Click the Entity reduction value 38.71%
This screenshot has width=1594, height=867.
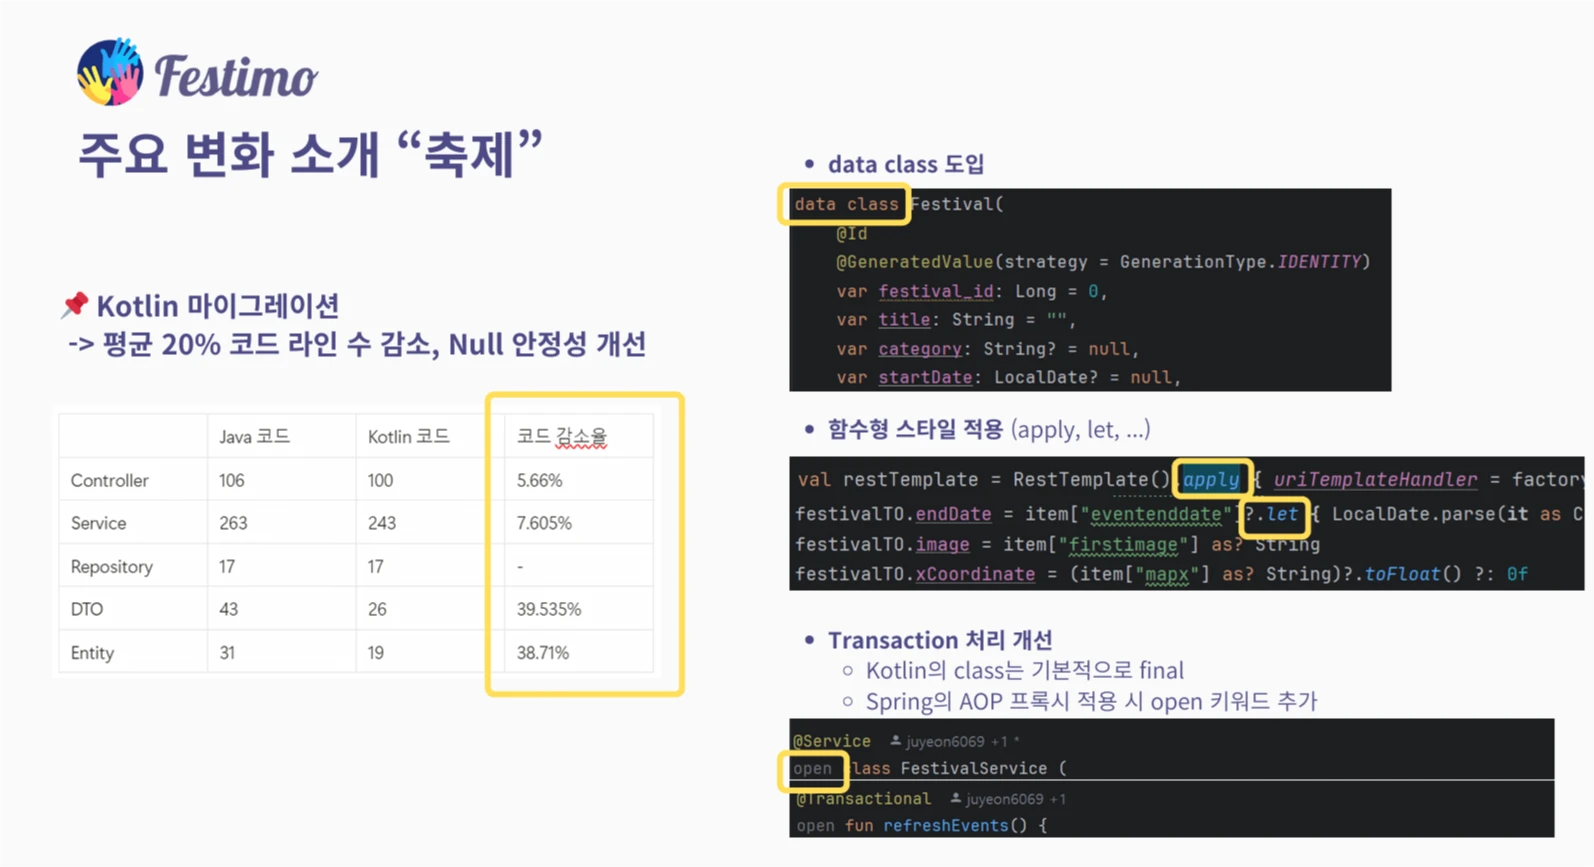(x=542, y=653)
